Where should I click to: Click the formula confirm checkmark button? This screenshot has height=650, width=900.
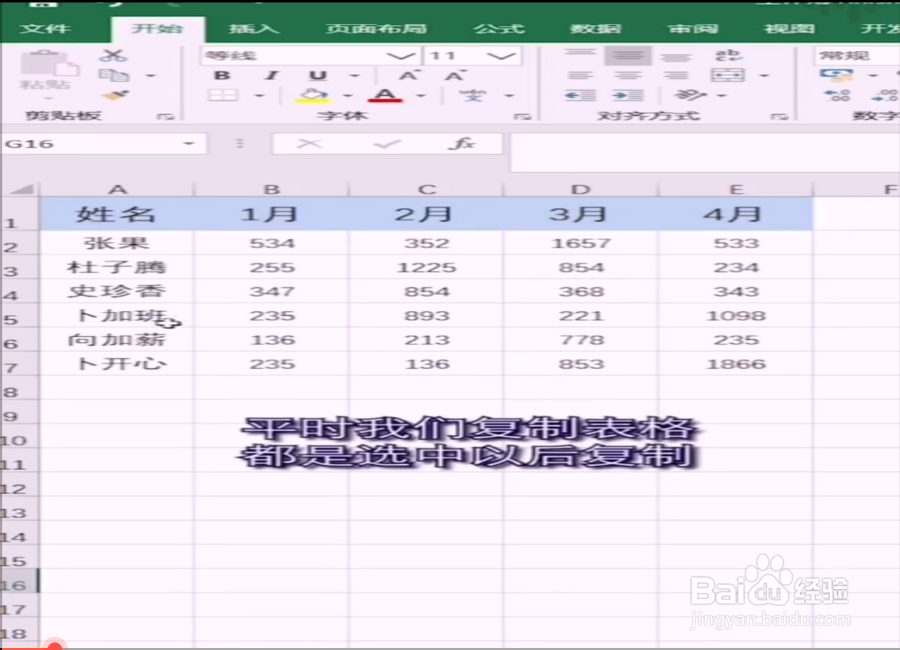coord(387,144)
